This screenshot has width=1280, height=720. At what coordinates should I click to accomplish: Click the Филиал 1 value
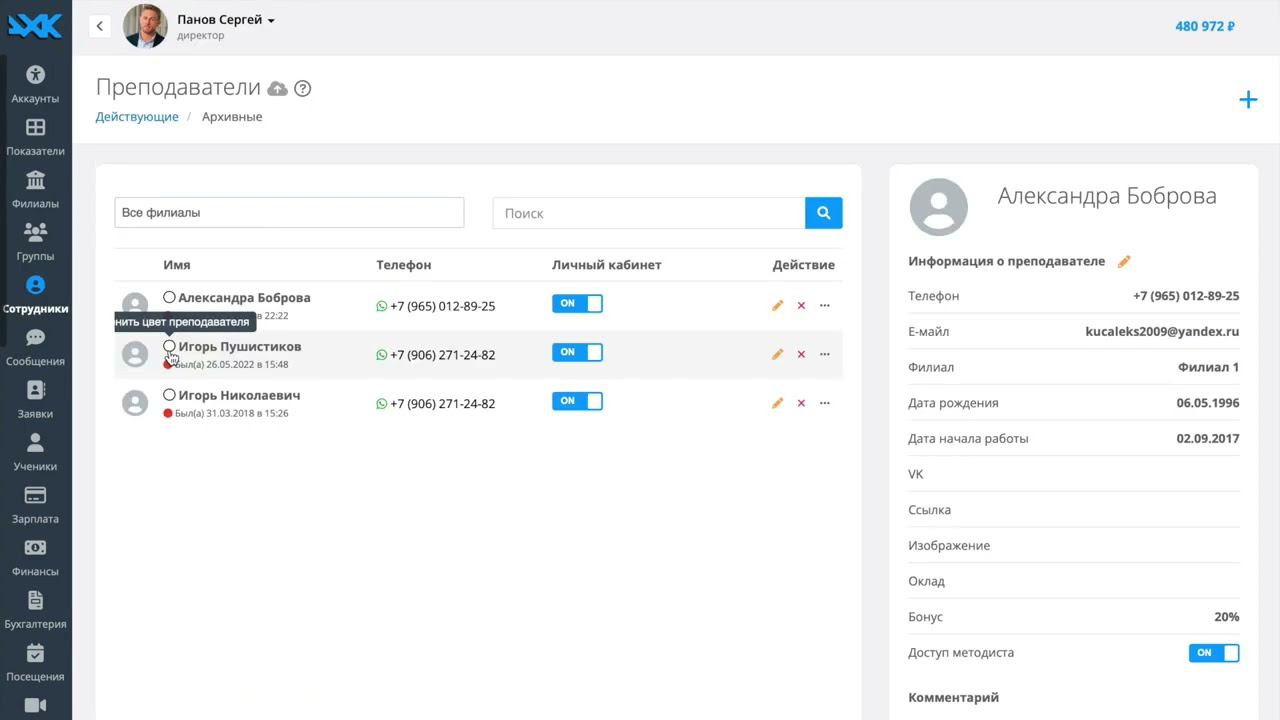(1209, 367)
